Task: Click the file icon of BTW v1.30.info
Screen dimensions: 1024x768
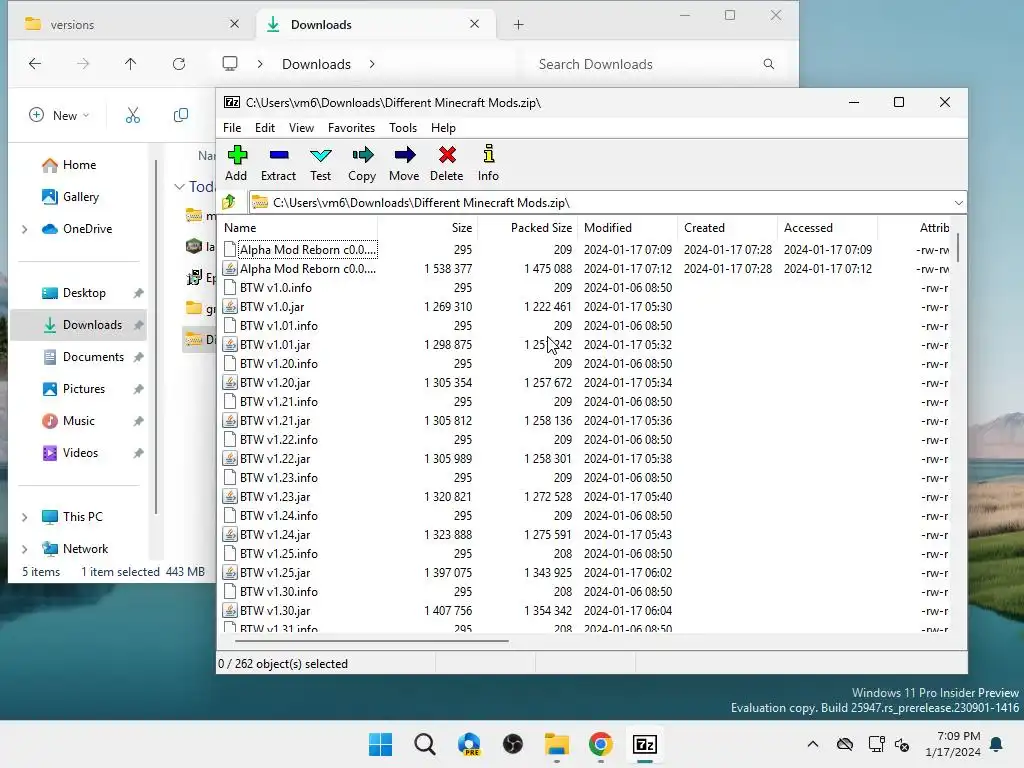Action: (x=230, y=592)
